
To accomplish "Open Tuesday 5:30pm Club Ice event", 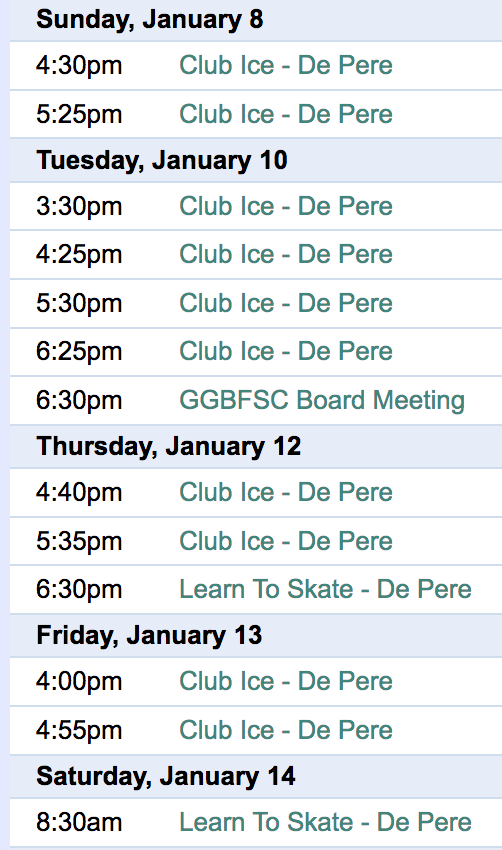I will click(x=286, y=303).
